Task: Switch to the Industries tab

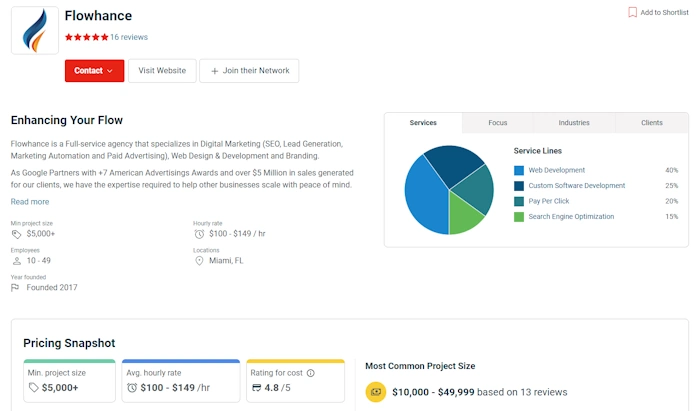Action: pyautogui.click(x=574, y=123)
